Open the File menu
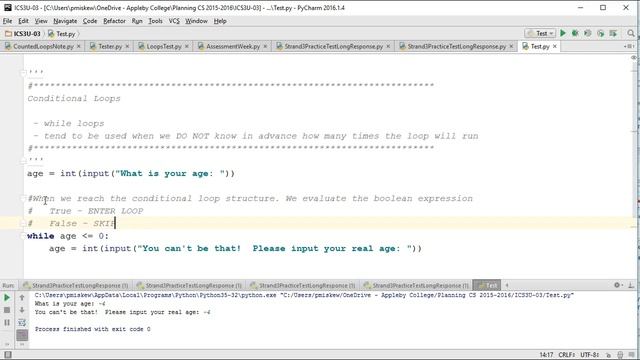 pos(7,21)
